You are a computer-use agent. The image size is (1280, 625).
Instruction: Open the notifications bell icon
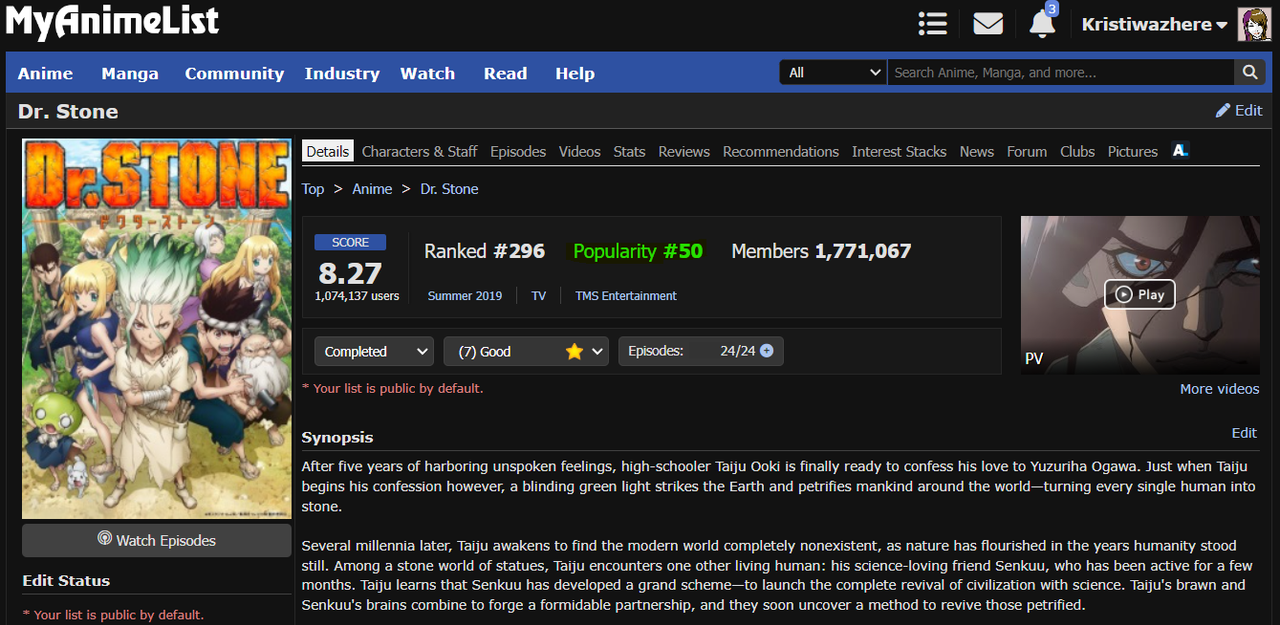(x=1042, y=22)
